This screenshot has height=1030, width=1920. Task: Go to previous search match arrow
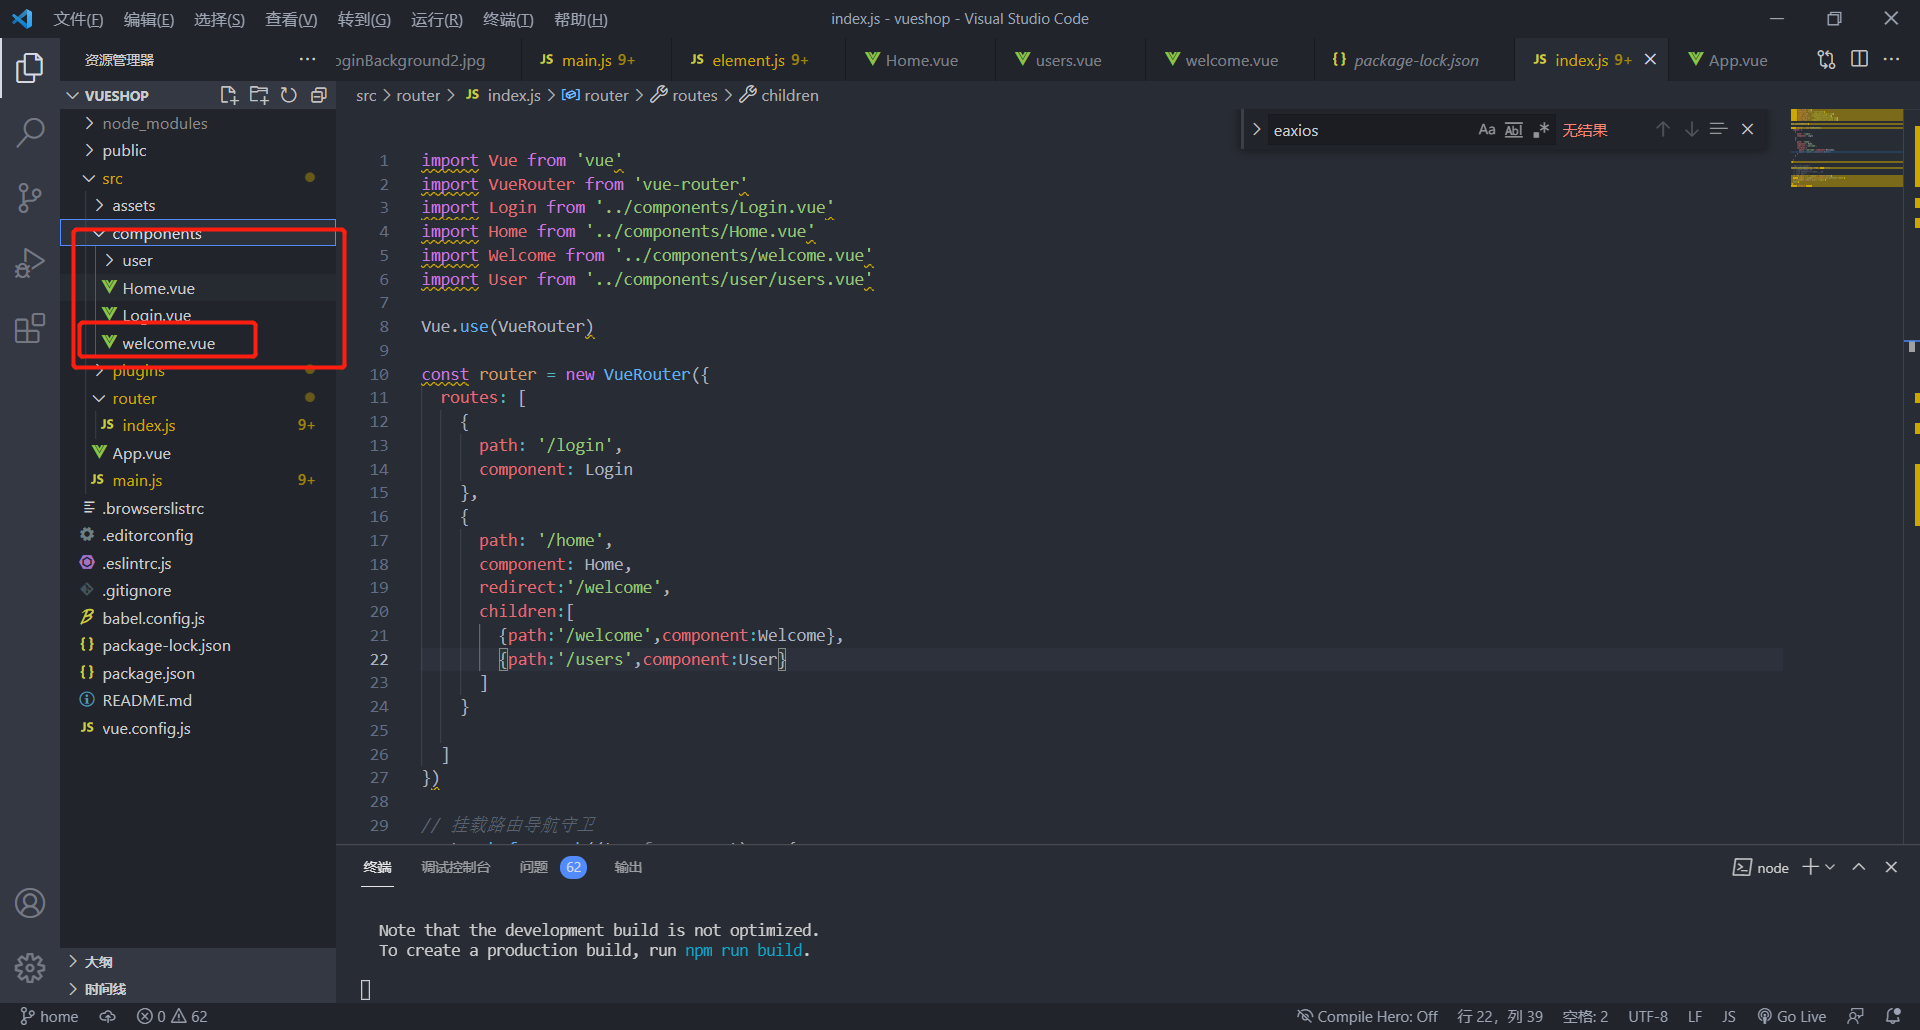(x=1662, y=130)
